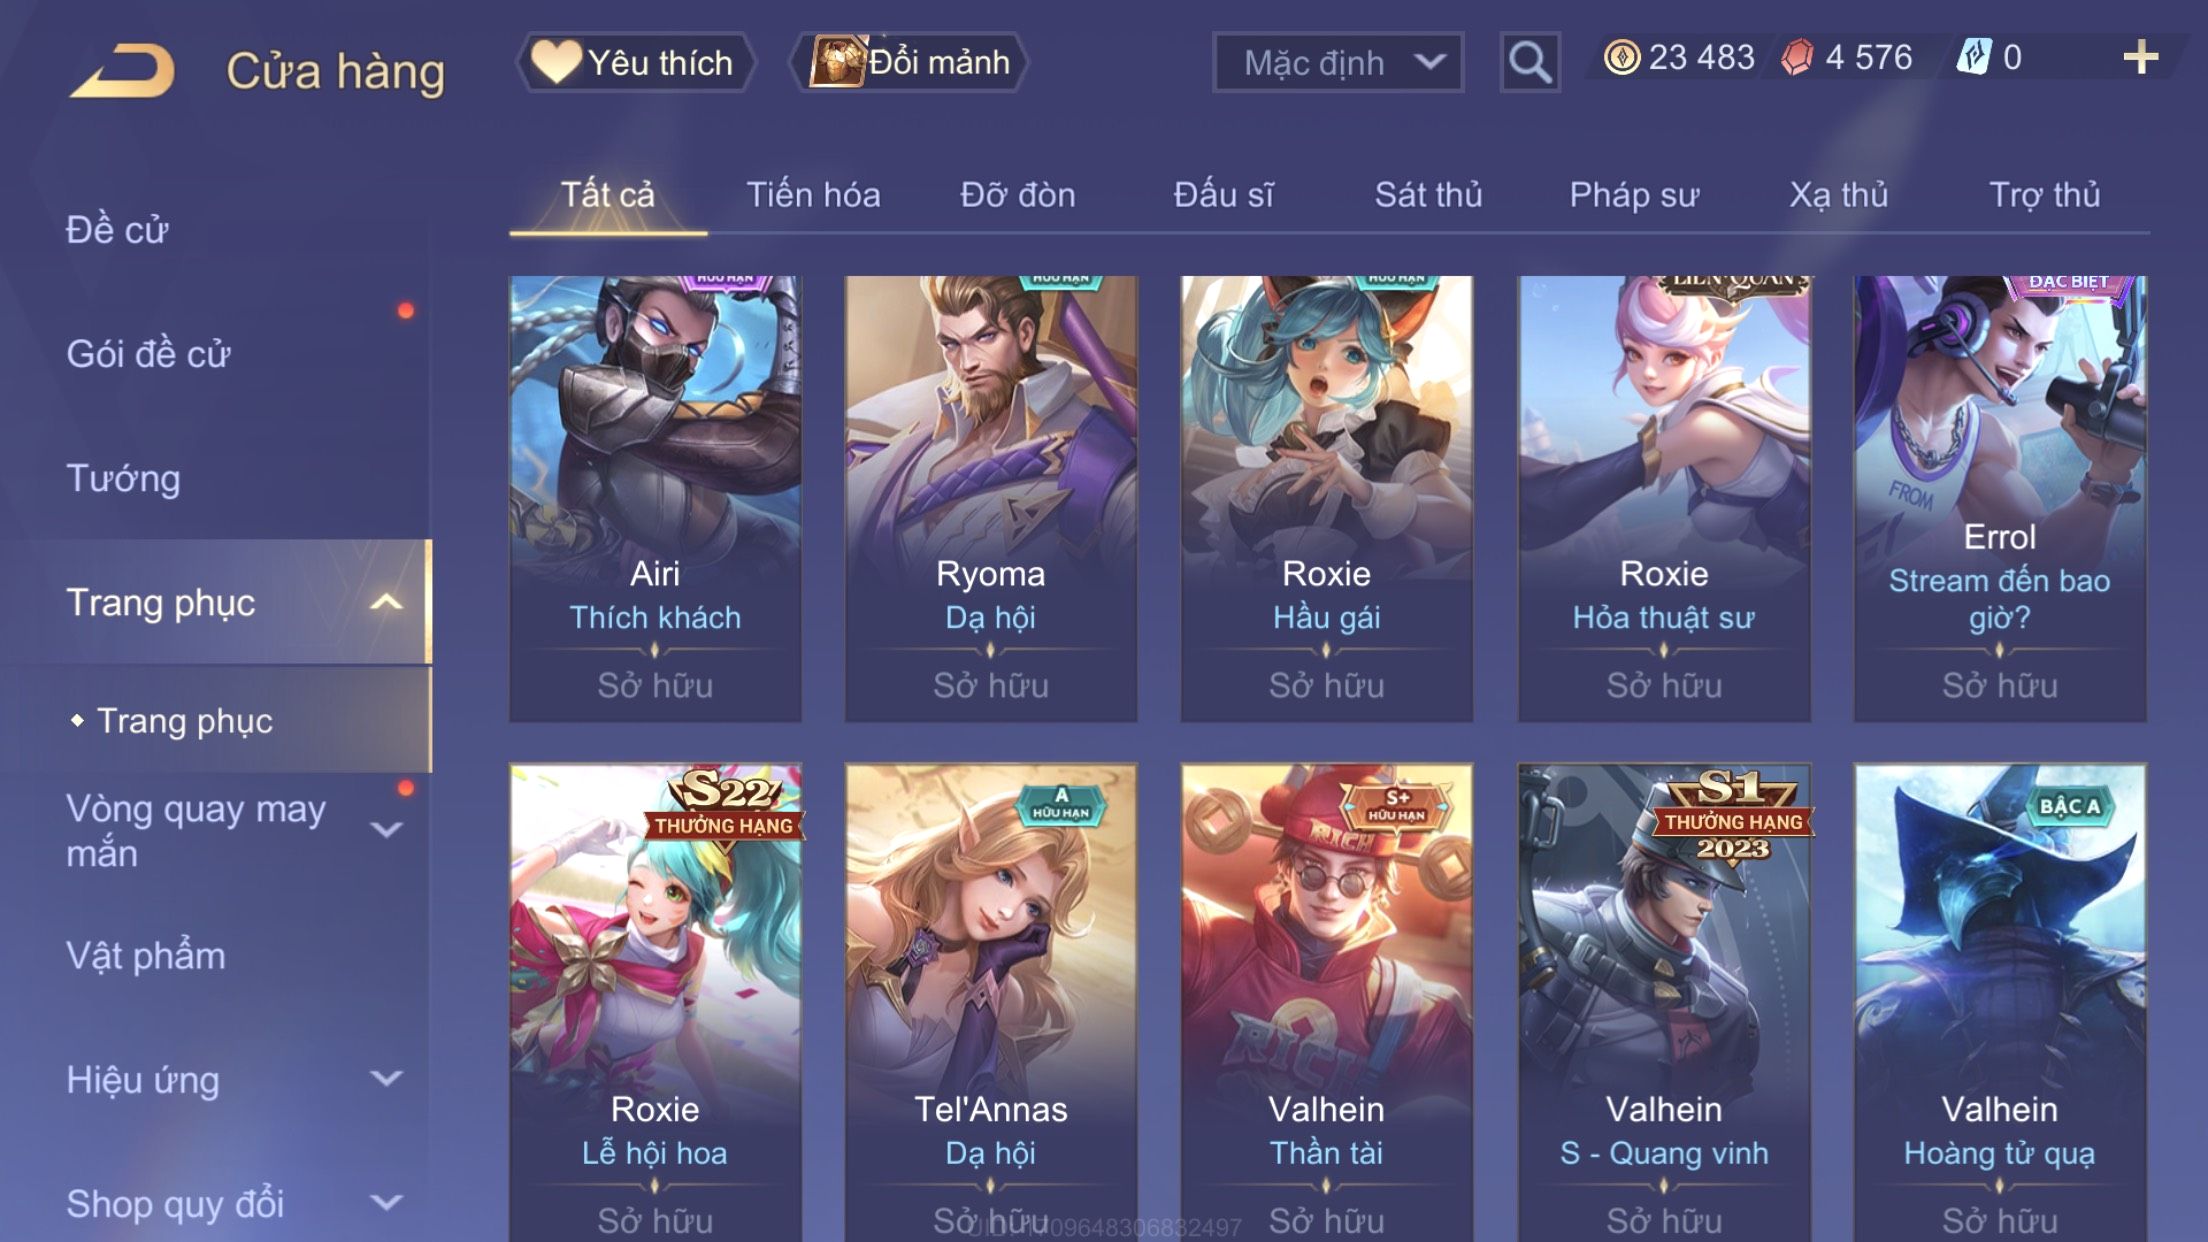
Task: Collapse the Trang phục sidebar section
Action: [386, 602]
